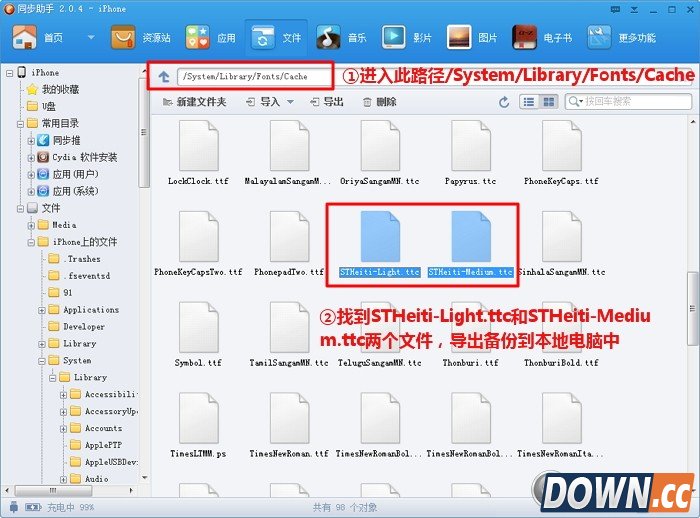Image resolution: width=700 pixels, height=518 pixels.
Task: Open the 音乐 music section
Action: (x=342, y=37)
